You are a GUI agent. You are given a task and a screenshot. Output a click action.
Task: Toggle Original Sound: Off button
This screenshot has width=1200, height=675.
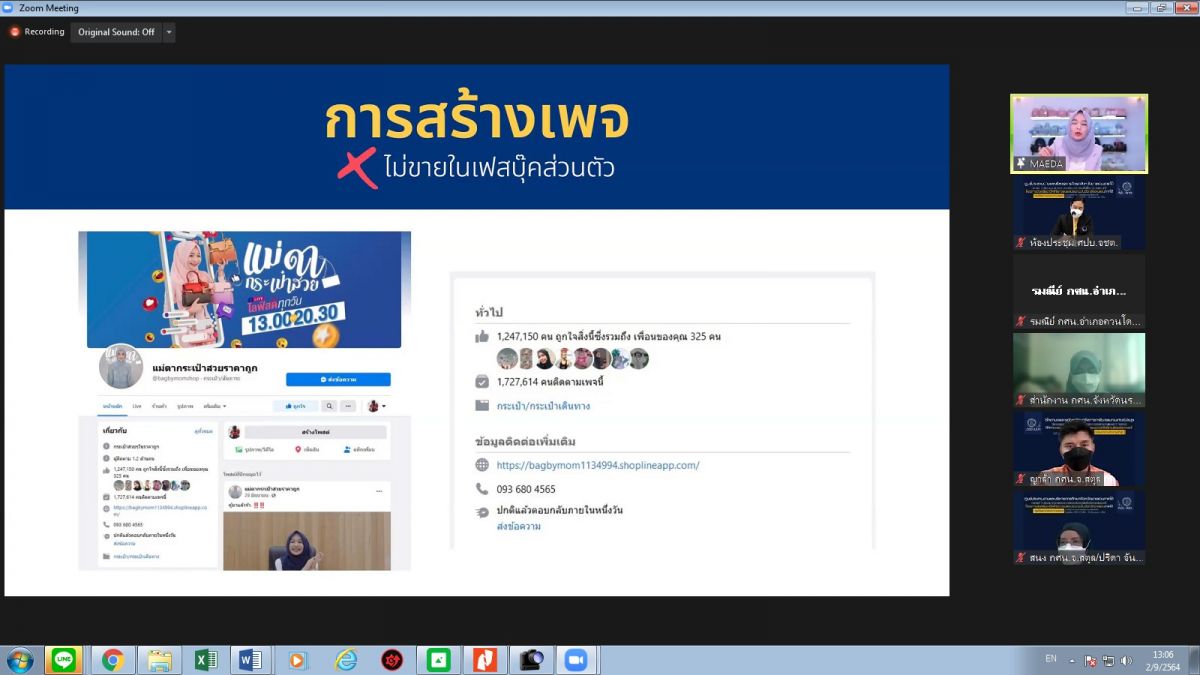116,32
